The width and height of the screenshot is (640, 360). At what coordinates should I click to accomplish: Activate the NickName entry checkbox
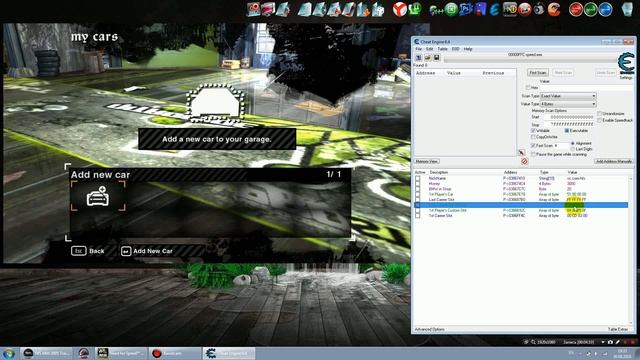pos(418,178)
